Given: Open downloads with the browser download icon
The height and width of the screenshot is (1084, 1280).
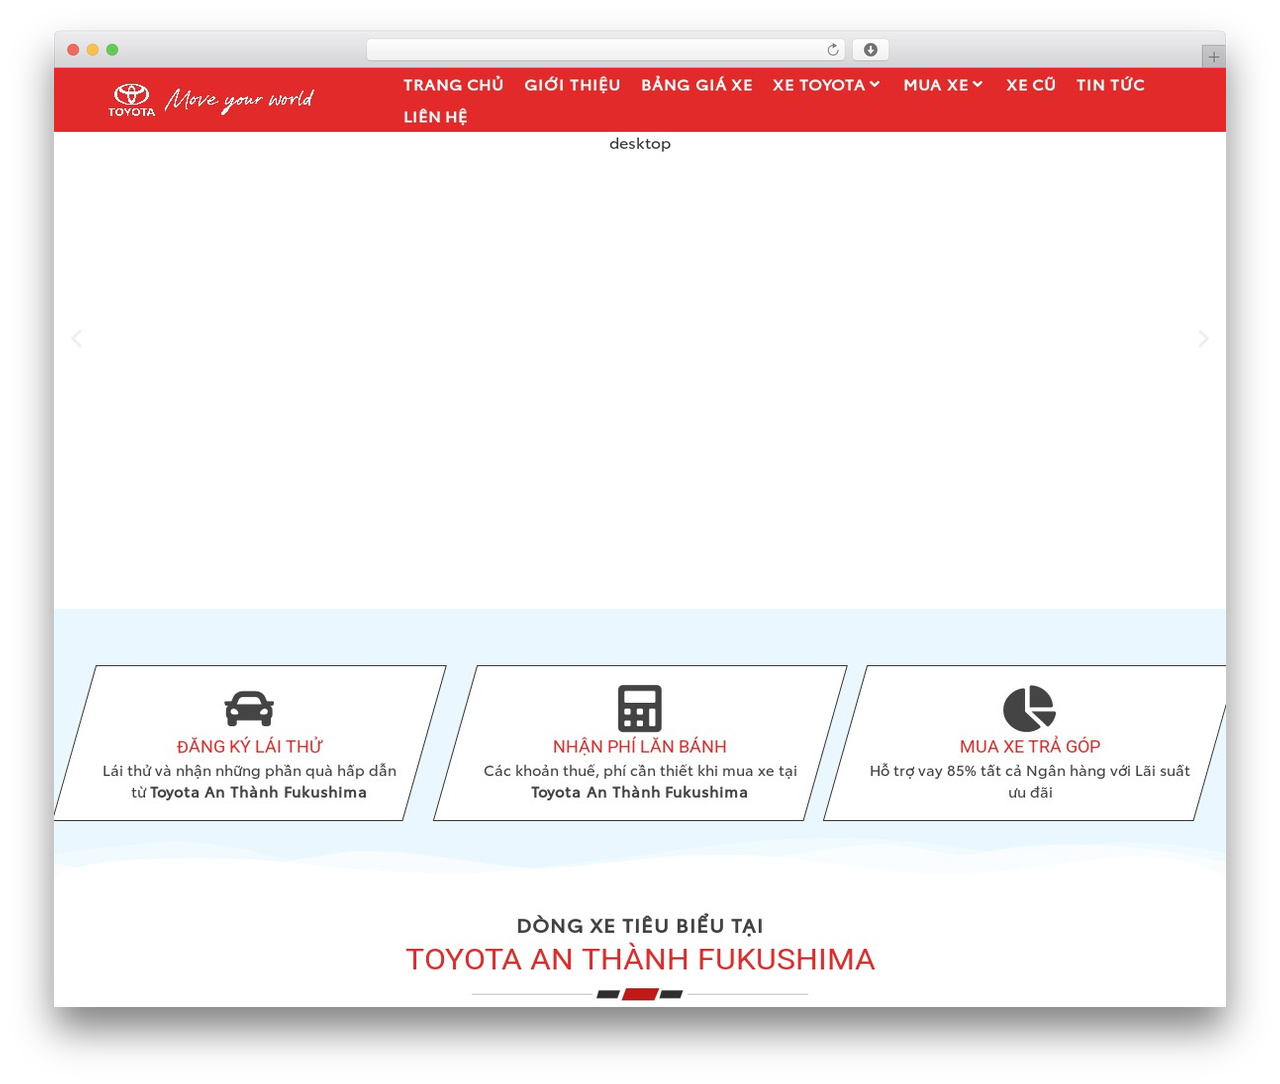Looking at the screenshot, I should 871,50.
